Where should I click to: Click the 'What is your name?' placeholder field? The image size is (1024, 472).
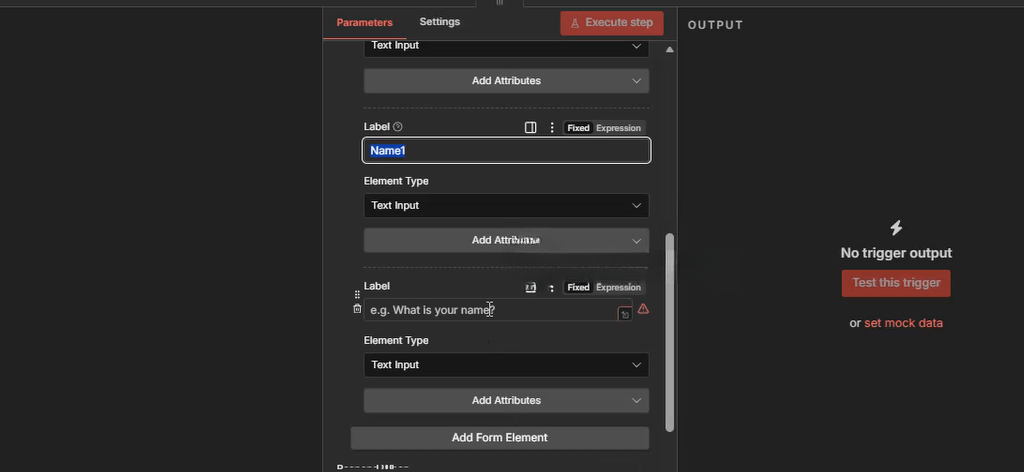(x=498, y=309)
